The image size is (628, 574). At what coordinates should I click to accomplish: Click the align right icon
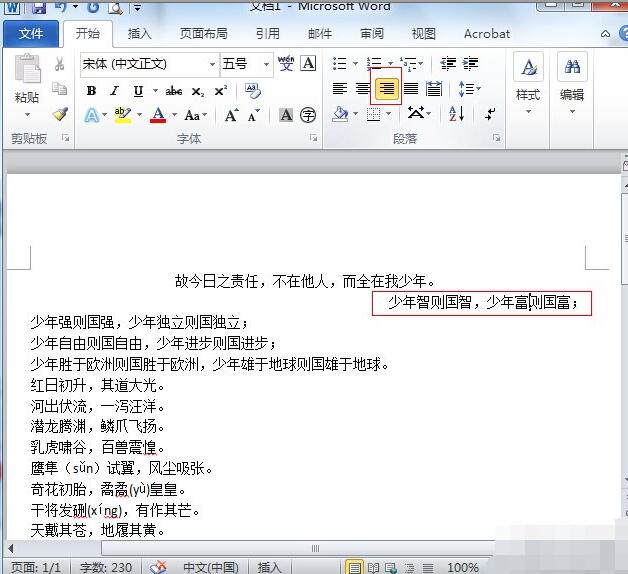386,90
